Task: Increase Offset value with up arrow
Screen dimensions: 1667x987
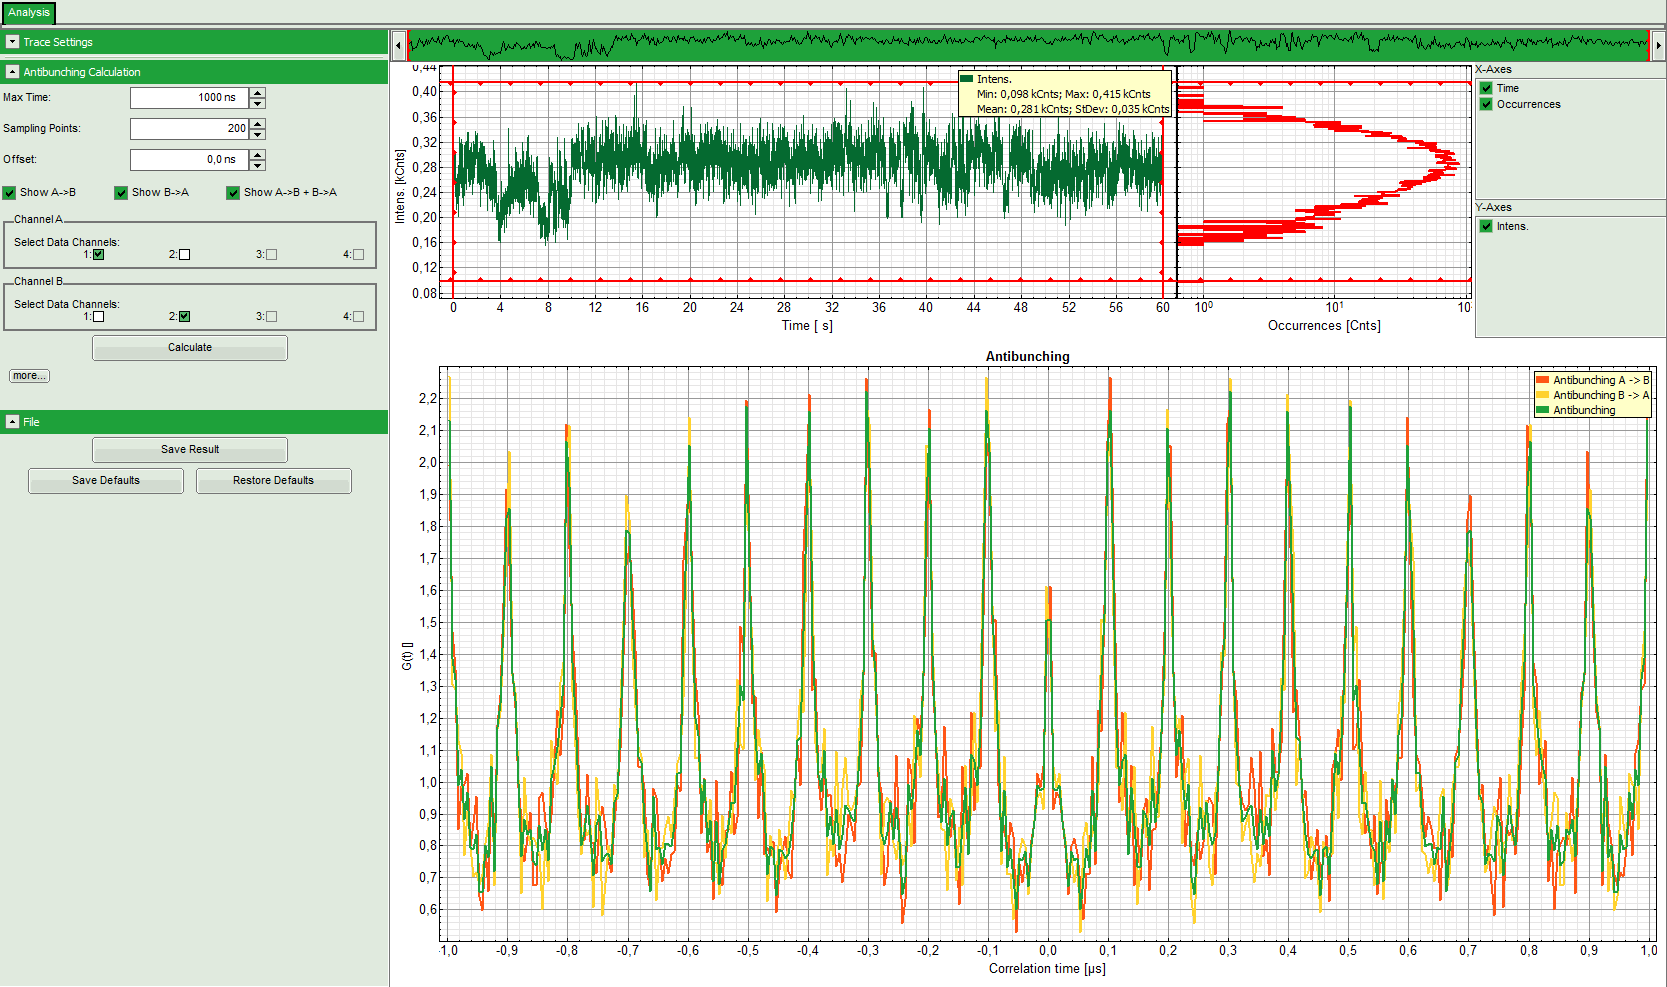Action: tap(258, 155)
